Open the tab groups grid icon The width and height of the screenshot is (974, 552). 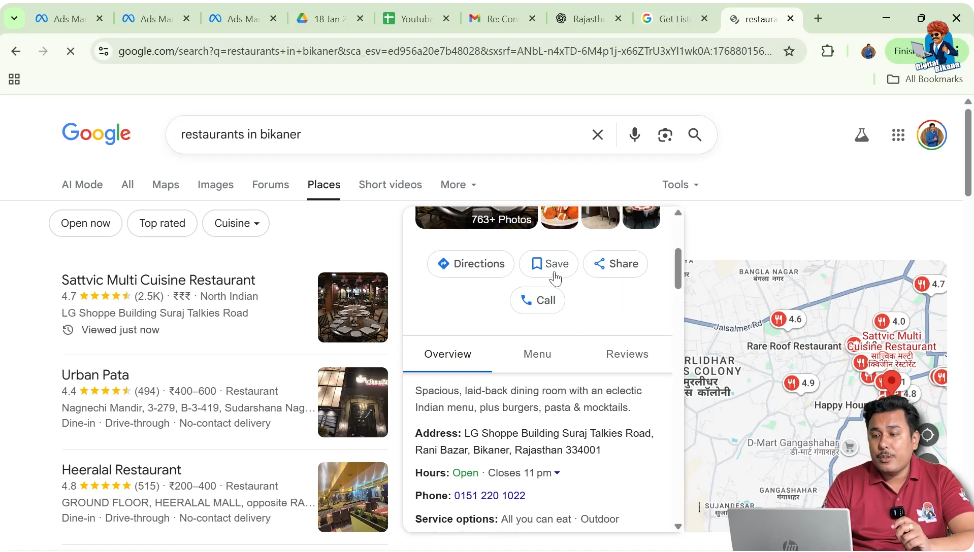coord(14,79)
